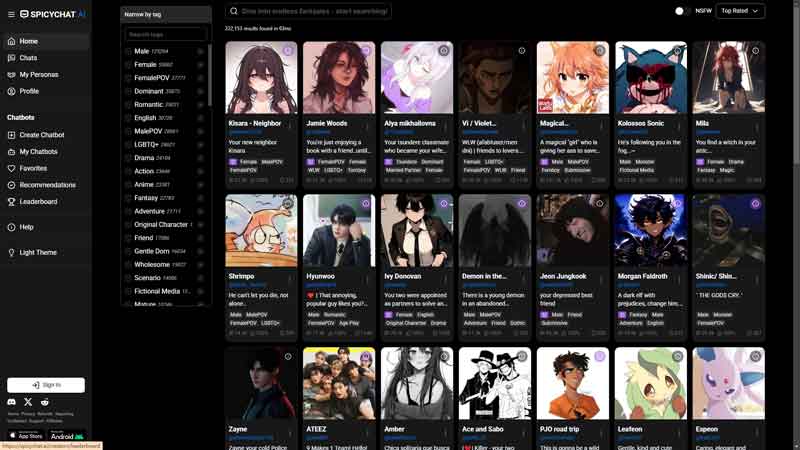
Task: Open options menu next to Alya mikhailovna name
Action: [445, 126]
